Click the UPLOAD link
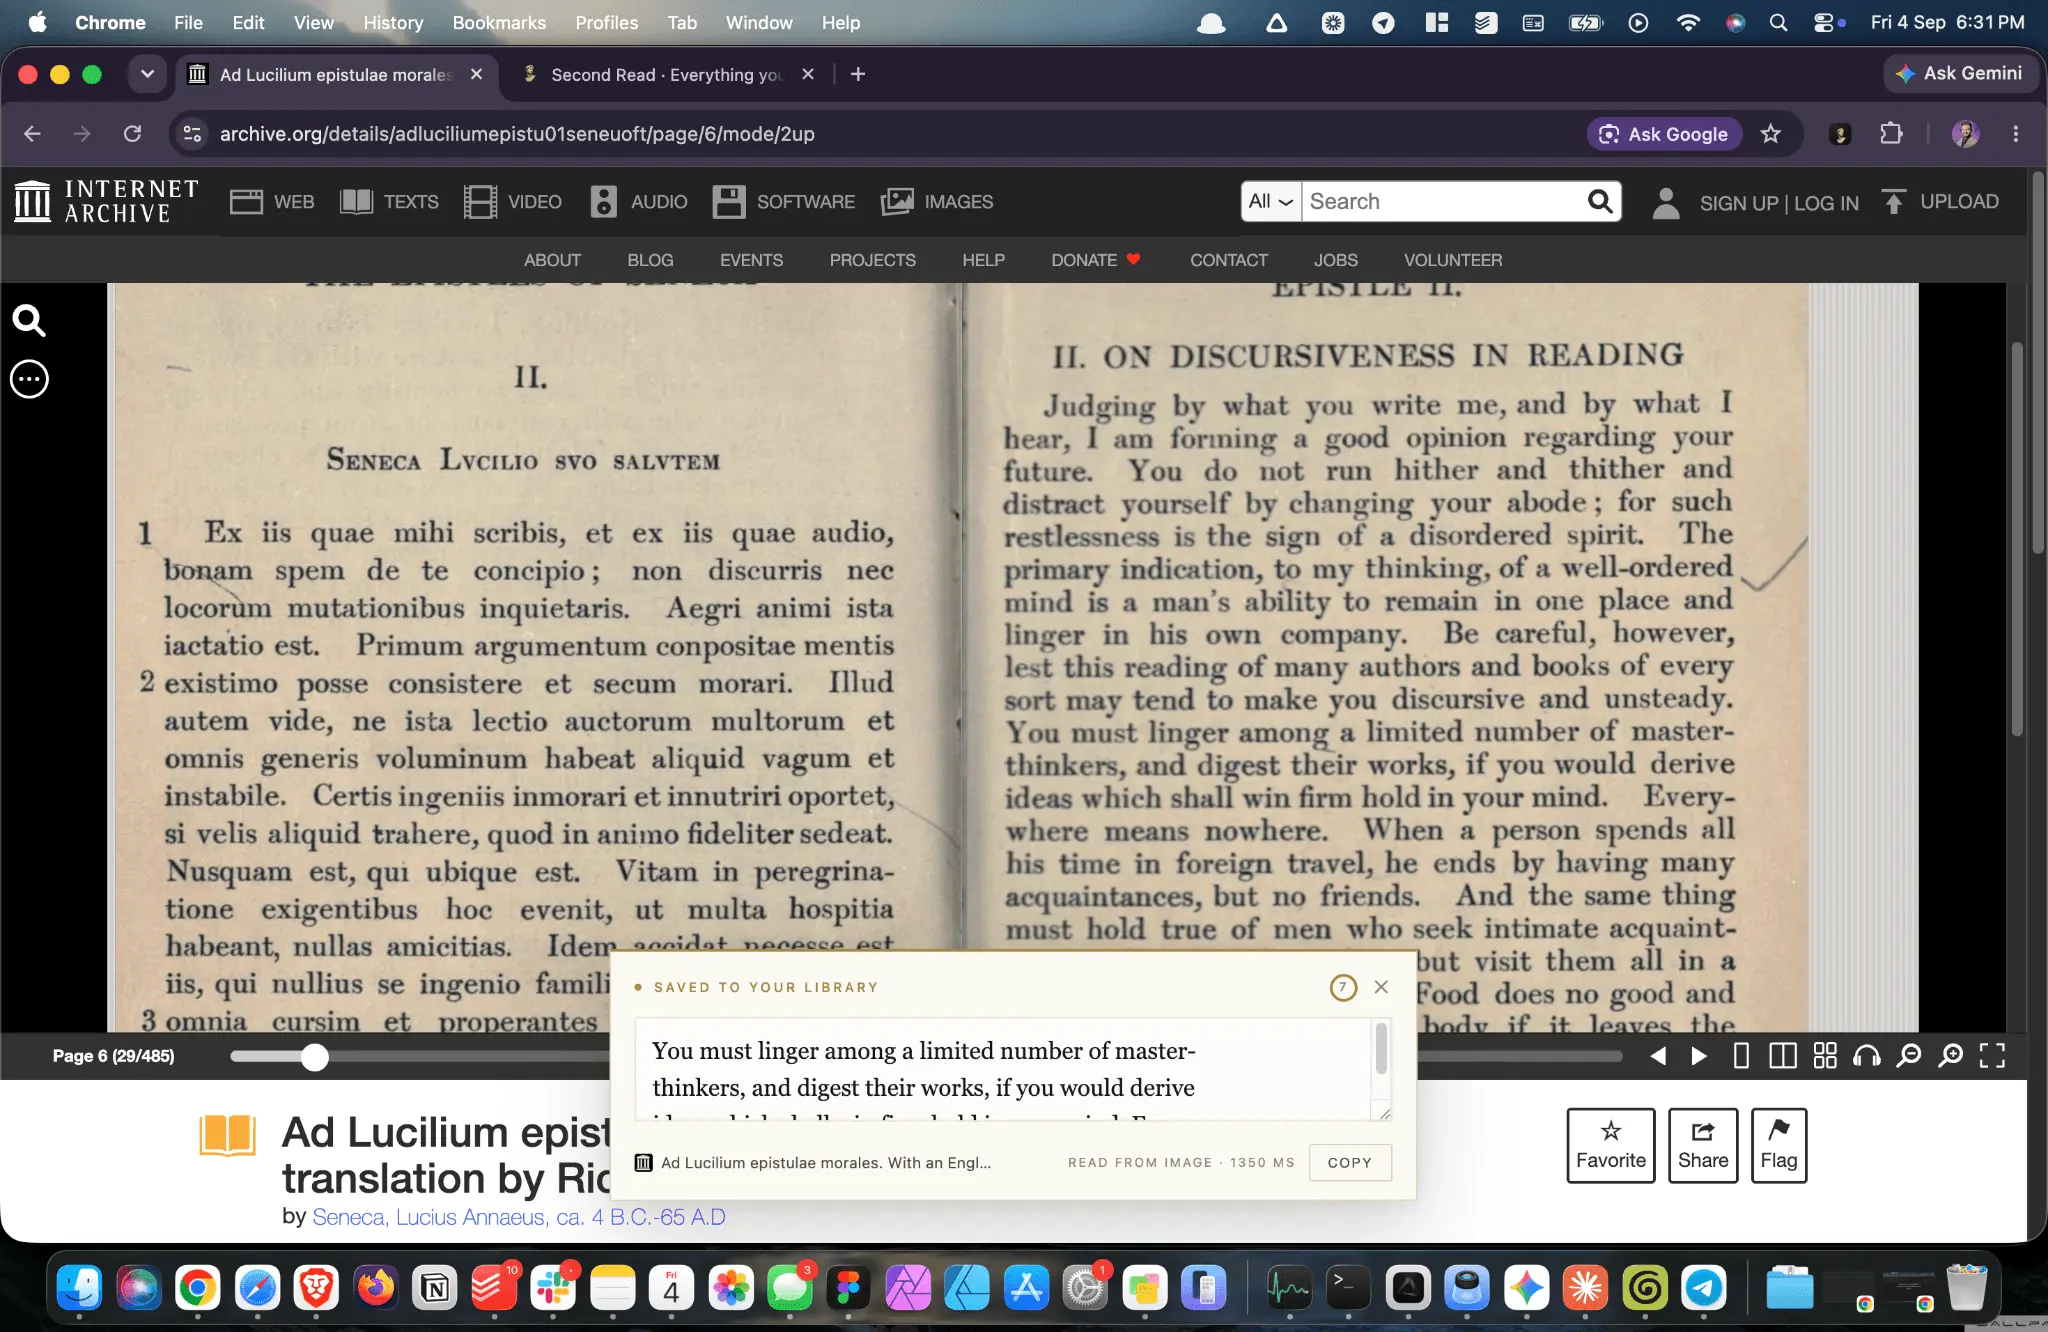 coord(1940,202)
